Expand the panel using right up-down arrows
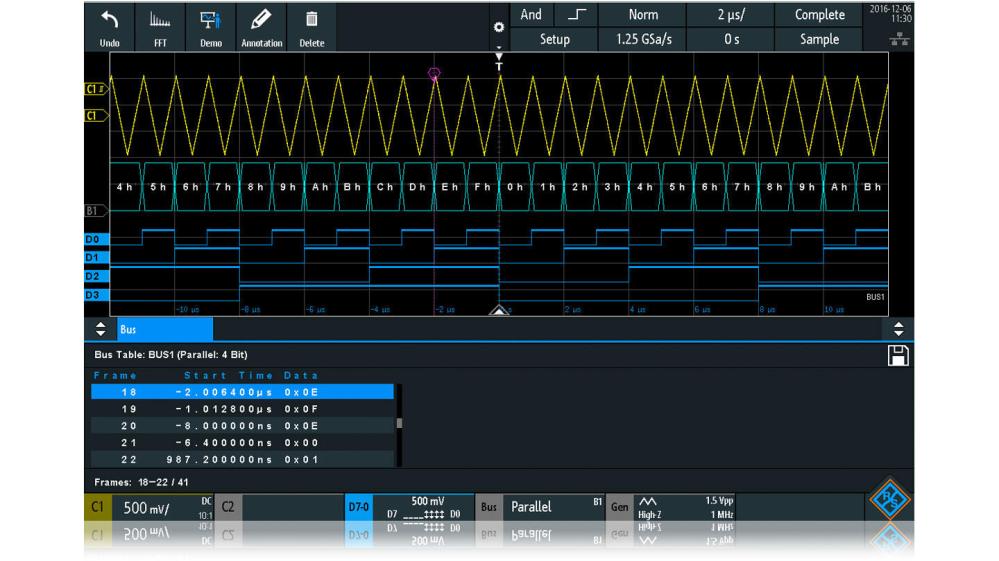 898,328
